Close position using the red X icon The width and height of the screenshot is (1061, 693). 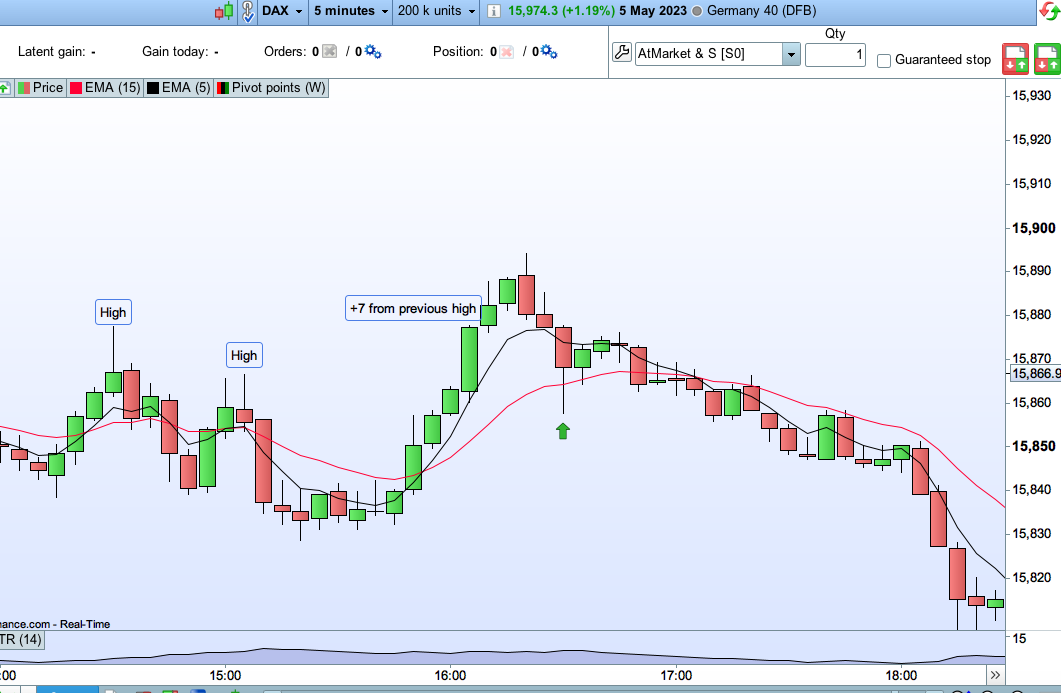[x=506, y=51]
